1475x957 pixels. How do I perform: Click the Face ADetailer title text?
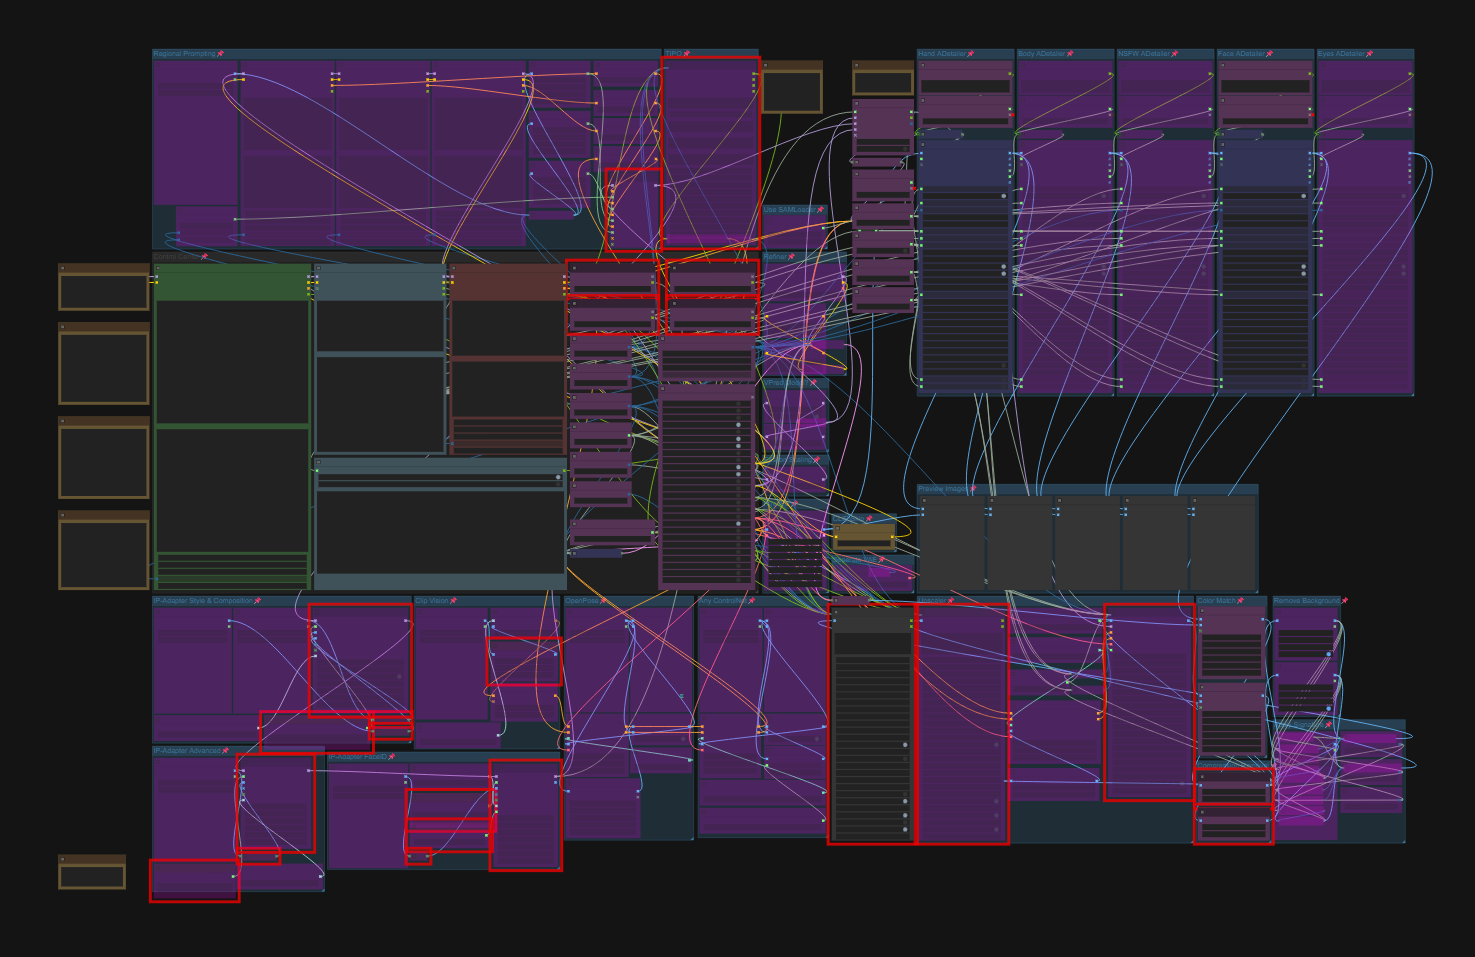click(x=1242, y=54)
